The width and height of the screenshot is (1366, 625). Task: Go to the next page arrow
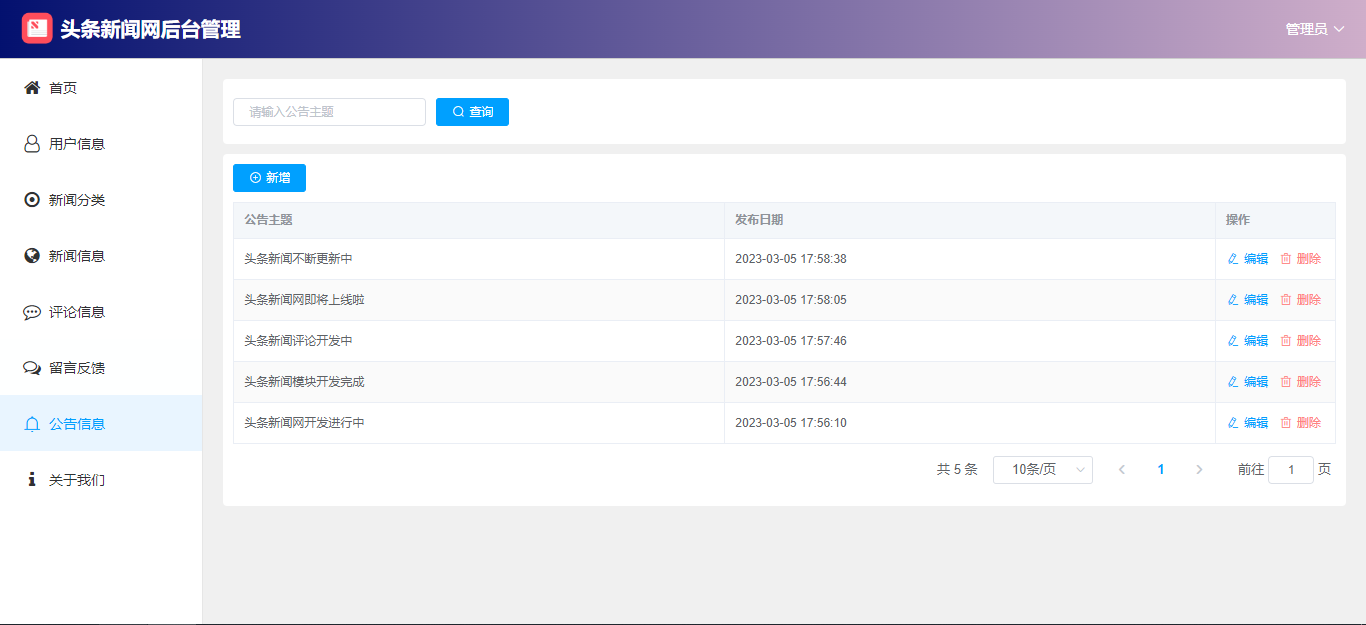(x=1199, y=470)
